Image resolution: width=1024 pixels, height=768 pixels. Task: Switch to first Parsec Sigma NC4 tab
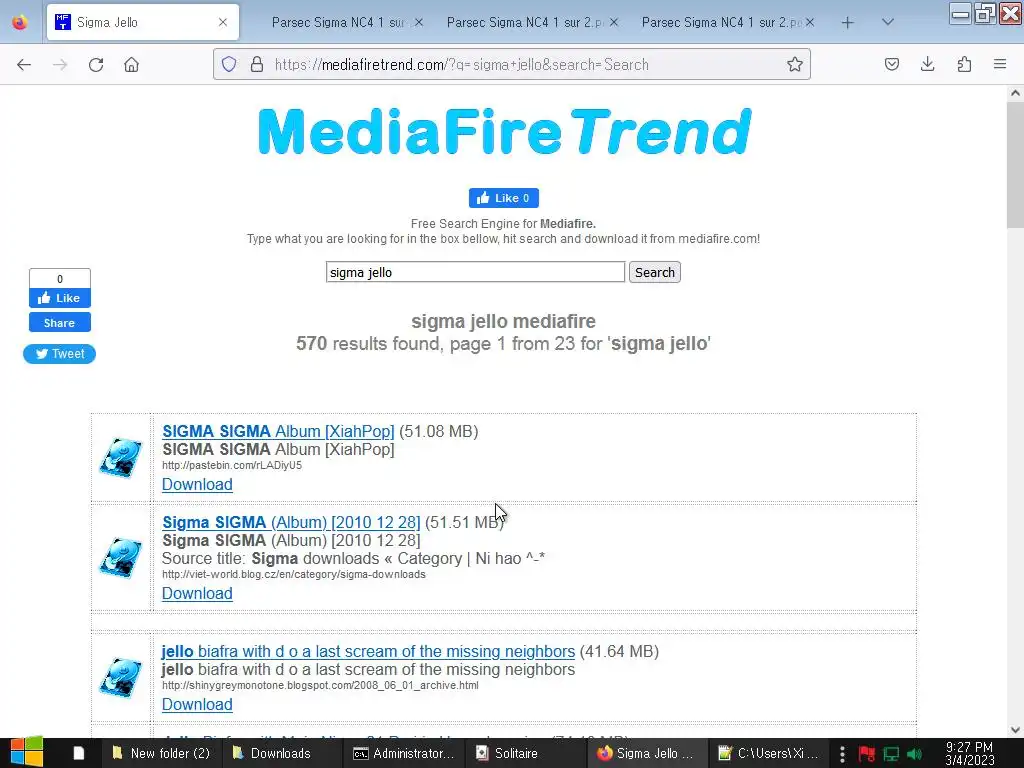[x=338, y=22]
